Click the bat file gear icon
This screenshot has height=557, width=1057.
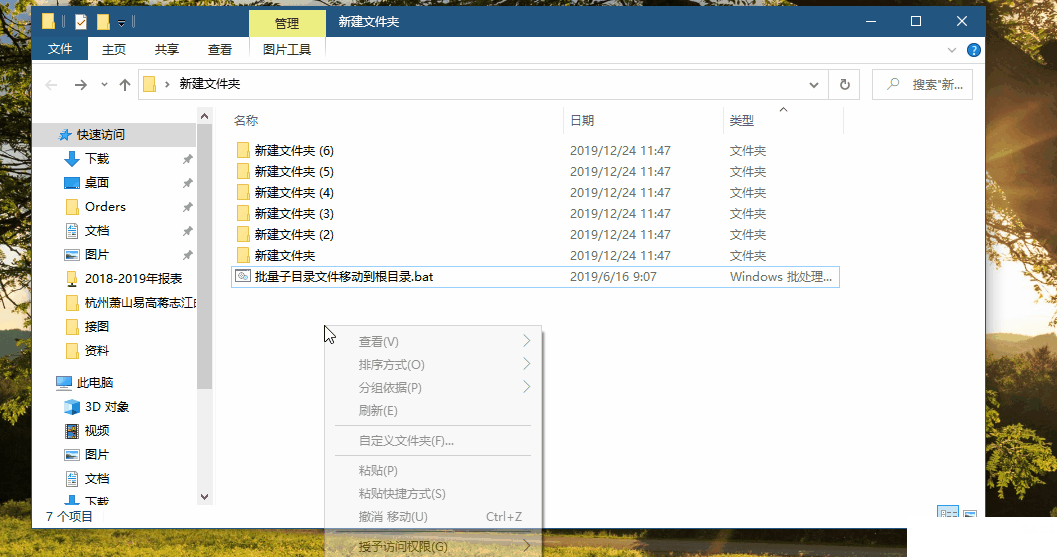coord(243,276)
